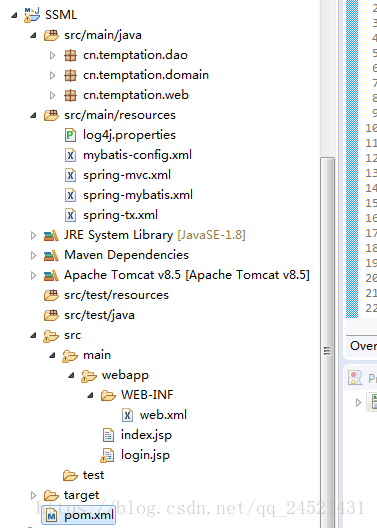Expand the node in the lower-right panel
This screenshot has width=377, height=528.
coord(358,402)
